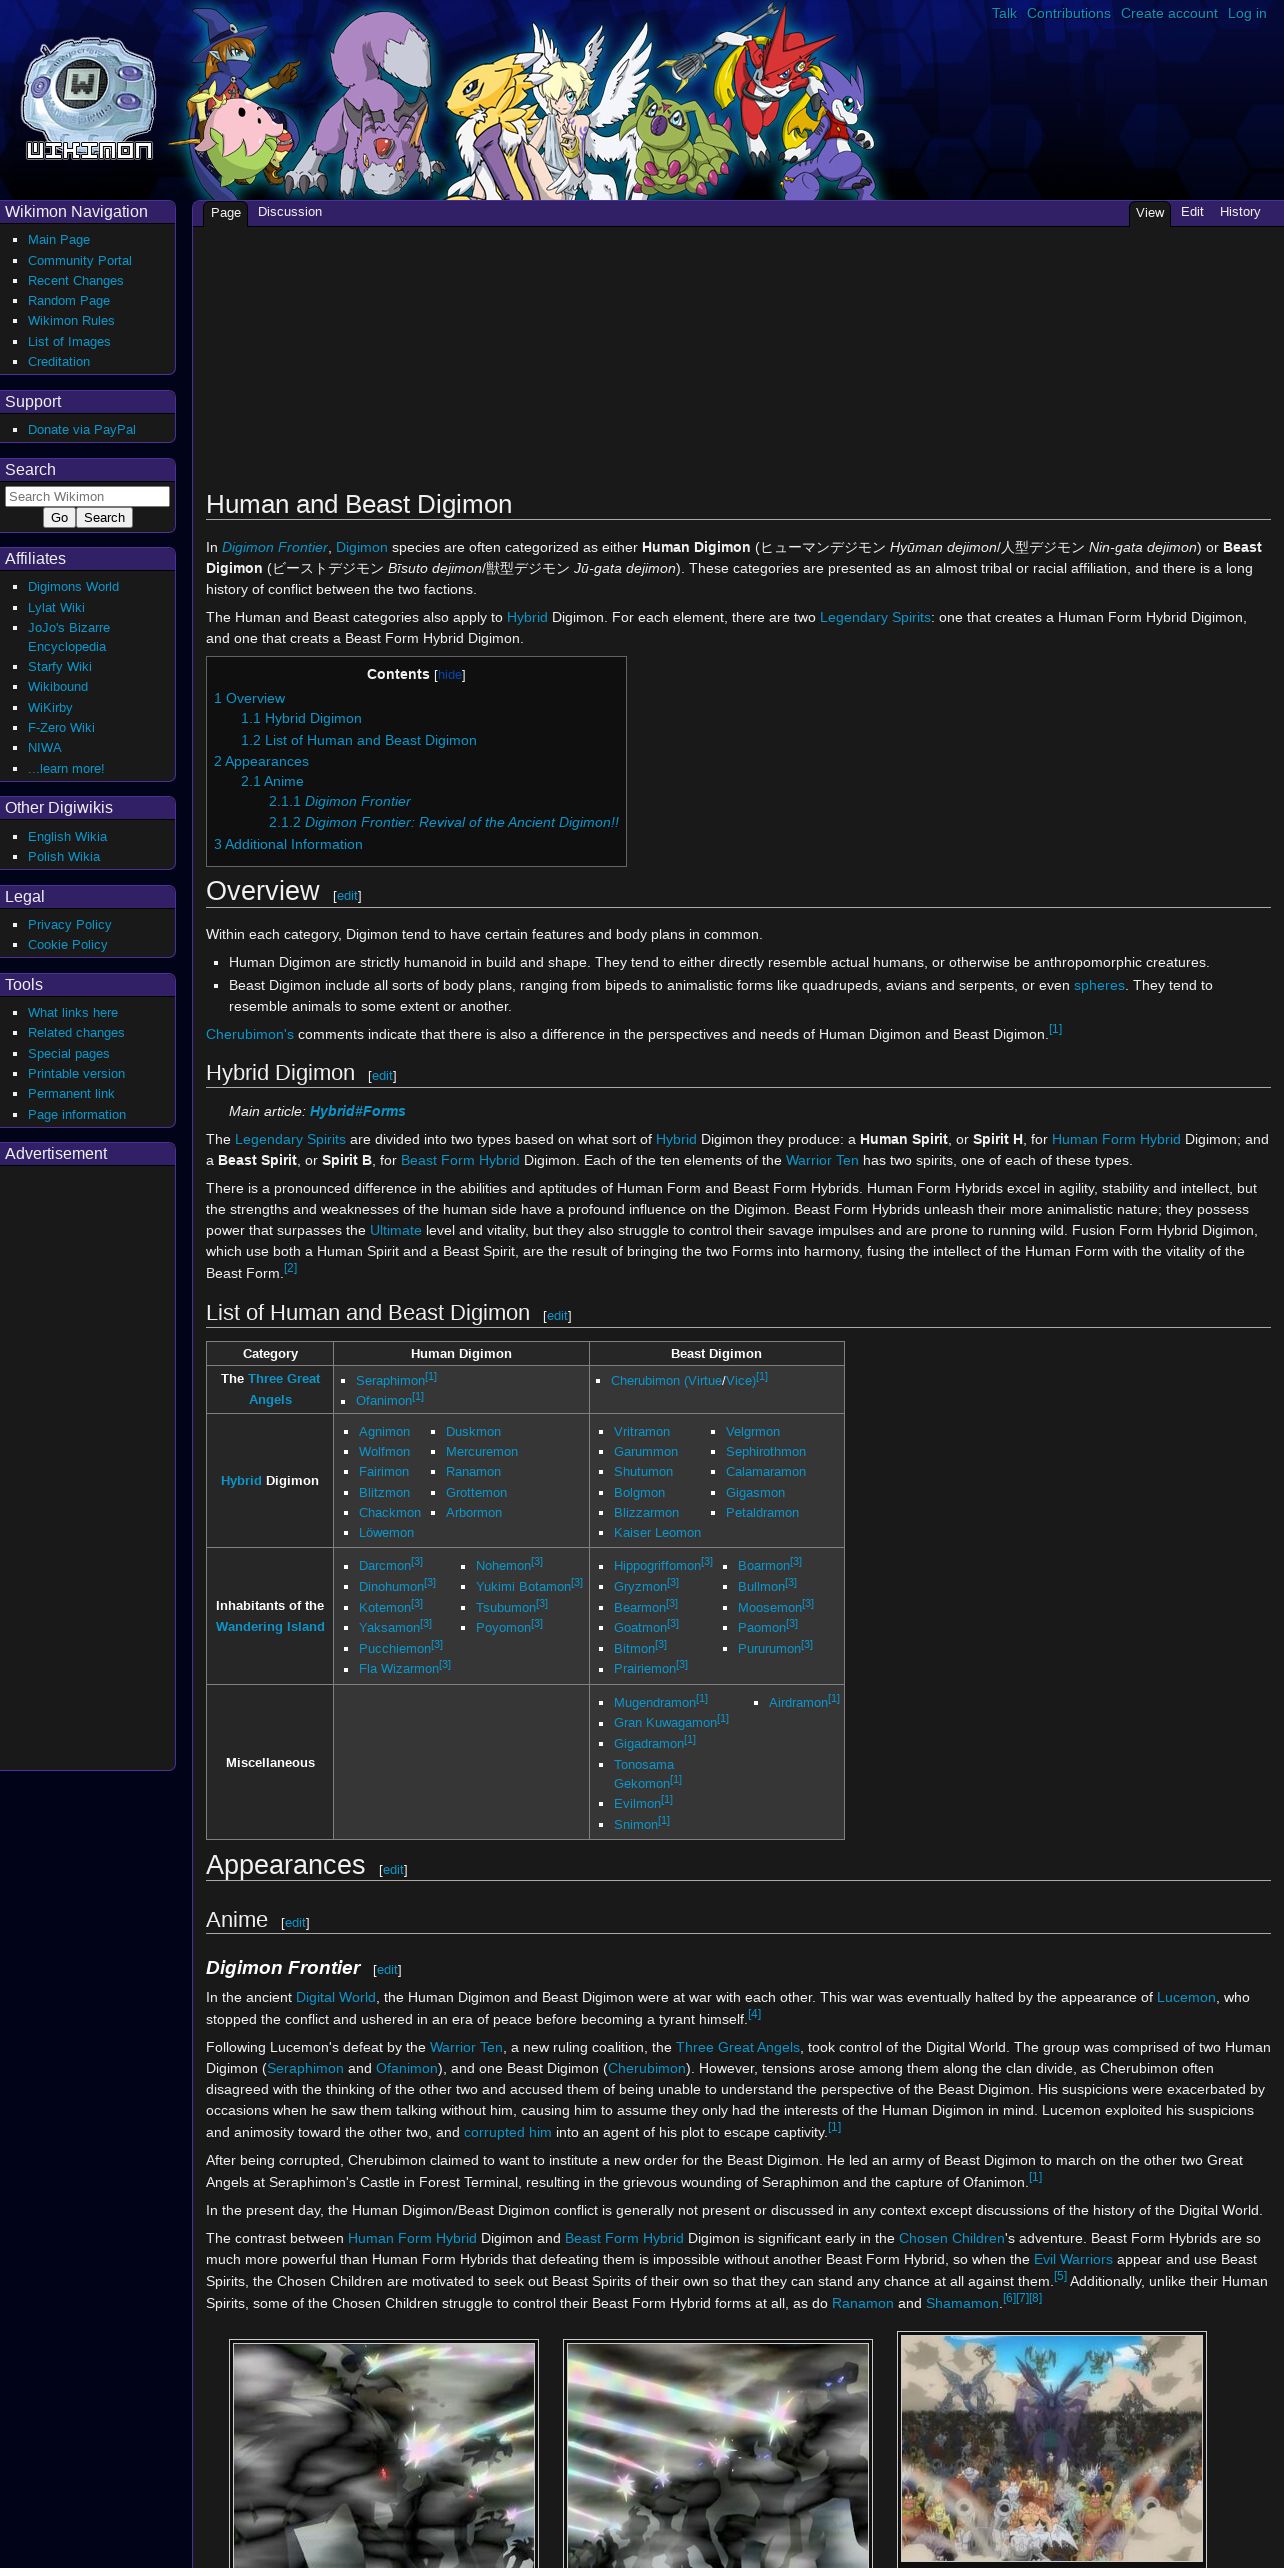The image size is (1284, 2568).
Task: Click the Search Wikimon input field
Action: pos(87,496)
